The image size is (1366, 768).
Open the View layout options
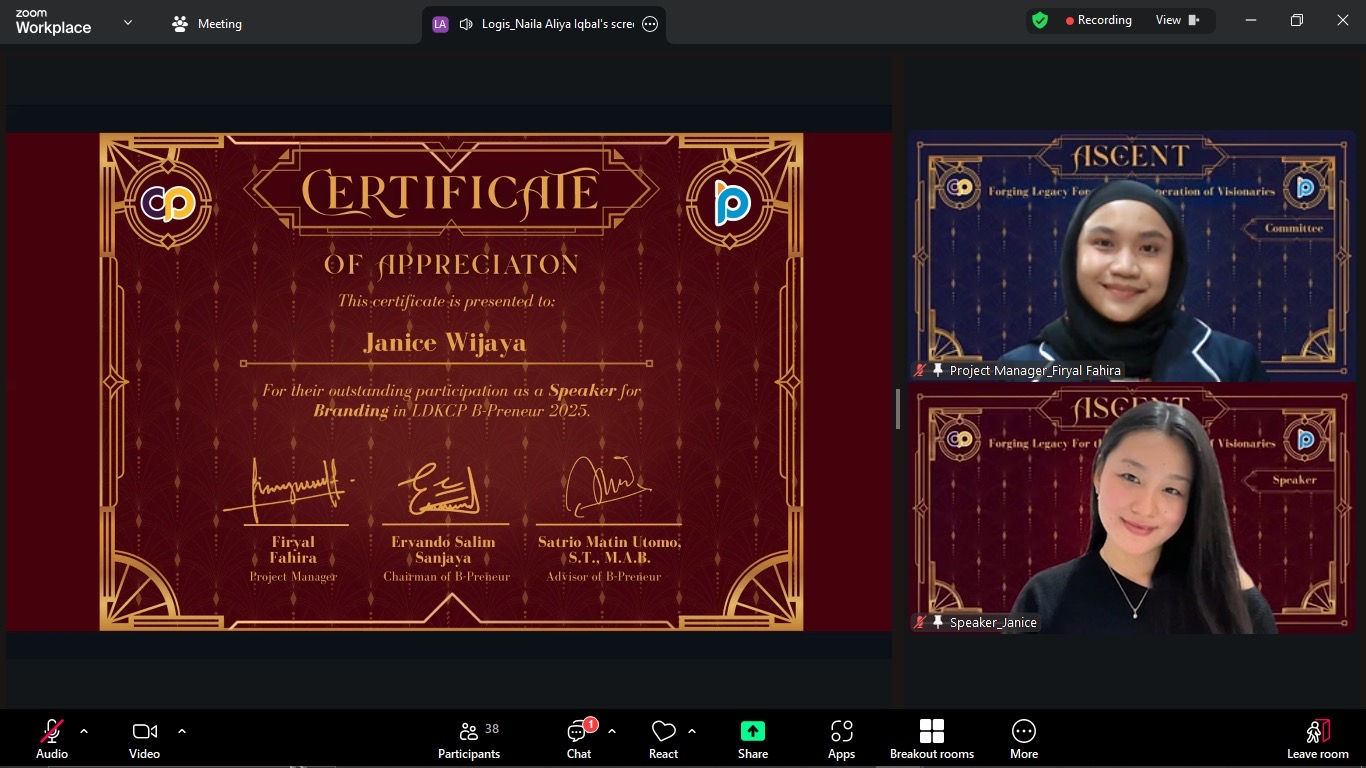[1177, 20]
